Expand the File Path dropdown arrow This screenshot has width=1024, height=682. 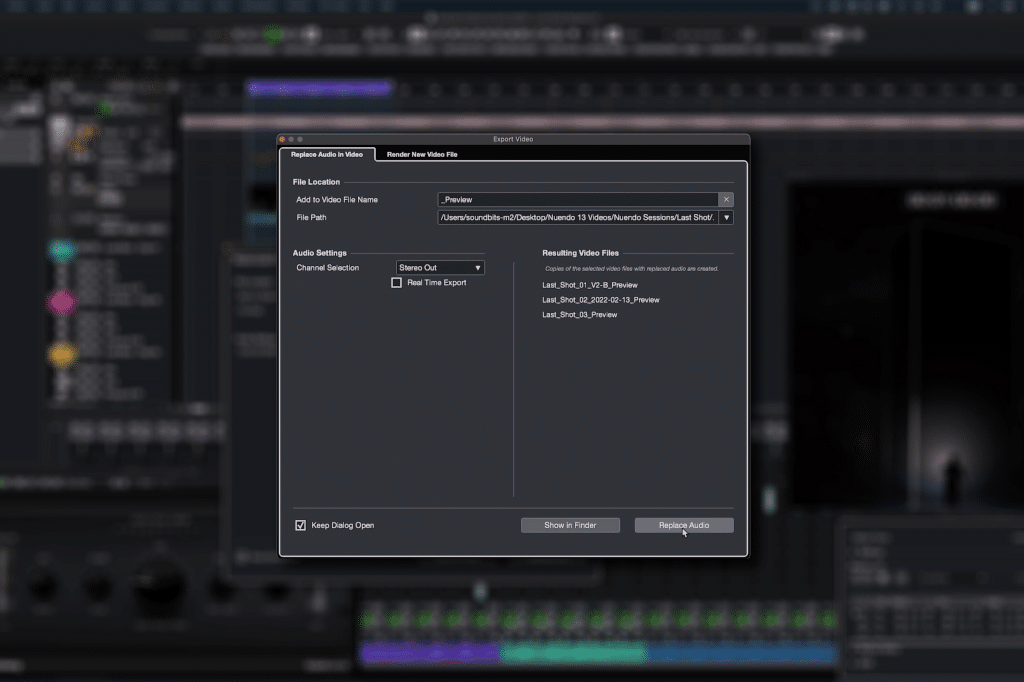pyautogui.click(x=726, y=217)
